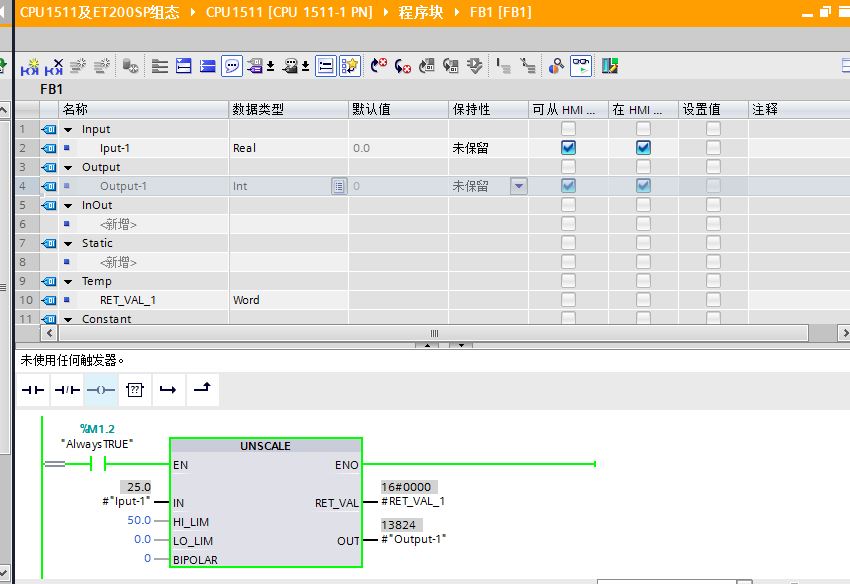The width and height of the screenshot is (850, 584).
Task: Toggle the favorites star icon in toolbar
Action: (350, 66)
